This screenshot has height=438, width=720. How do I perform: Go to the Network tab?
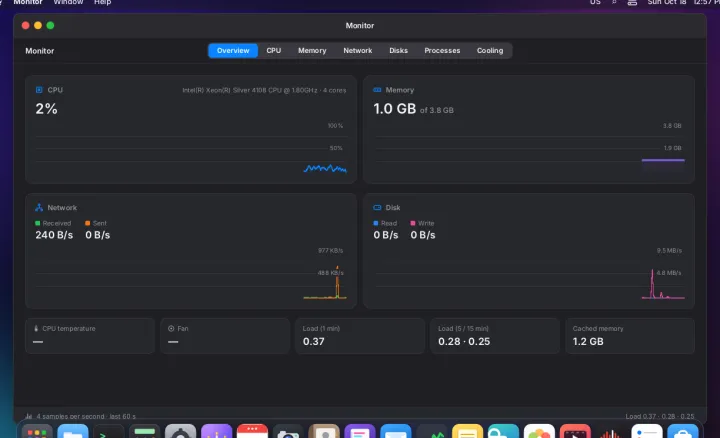(358, 51)
